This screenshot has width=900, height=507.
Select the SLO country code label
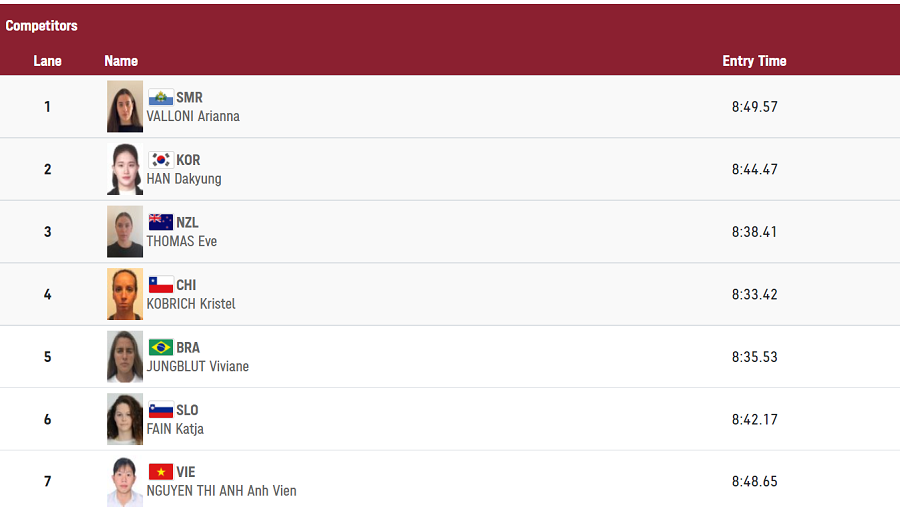pyautogui.click(x=187, y=410)
